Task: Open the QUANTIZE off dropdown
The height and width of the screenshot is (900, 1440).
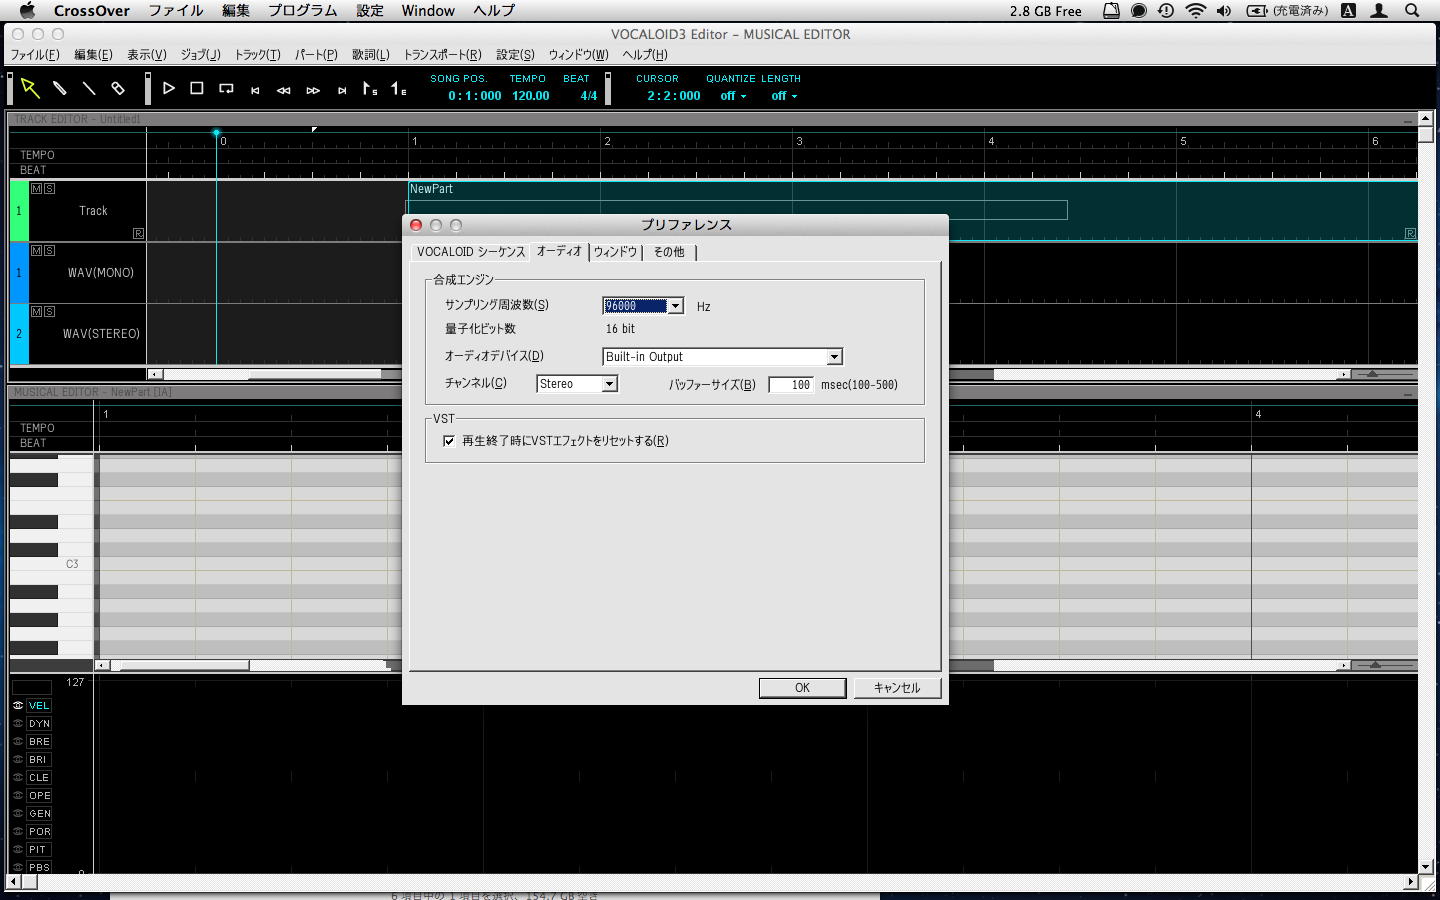Action: click(733, 96)
